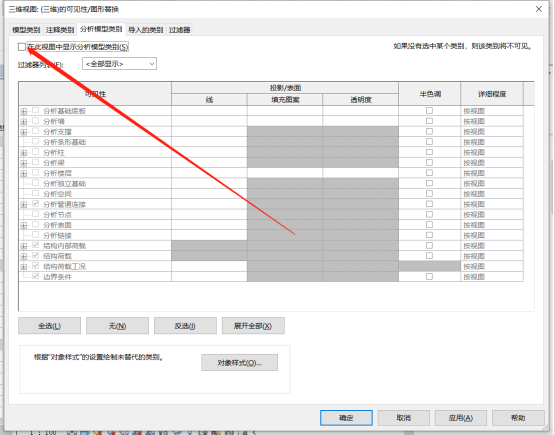Click the 透明度 column header
Viewport: 554px width, 435px height.
[x=360, y=100]
